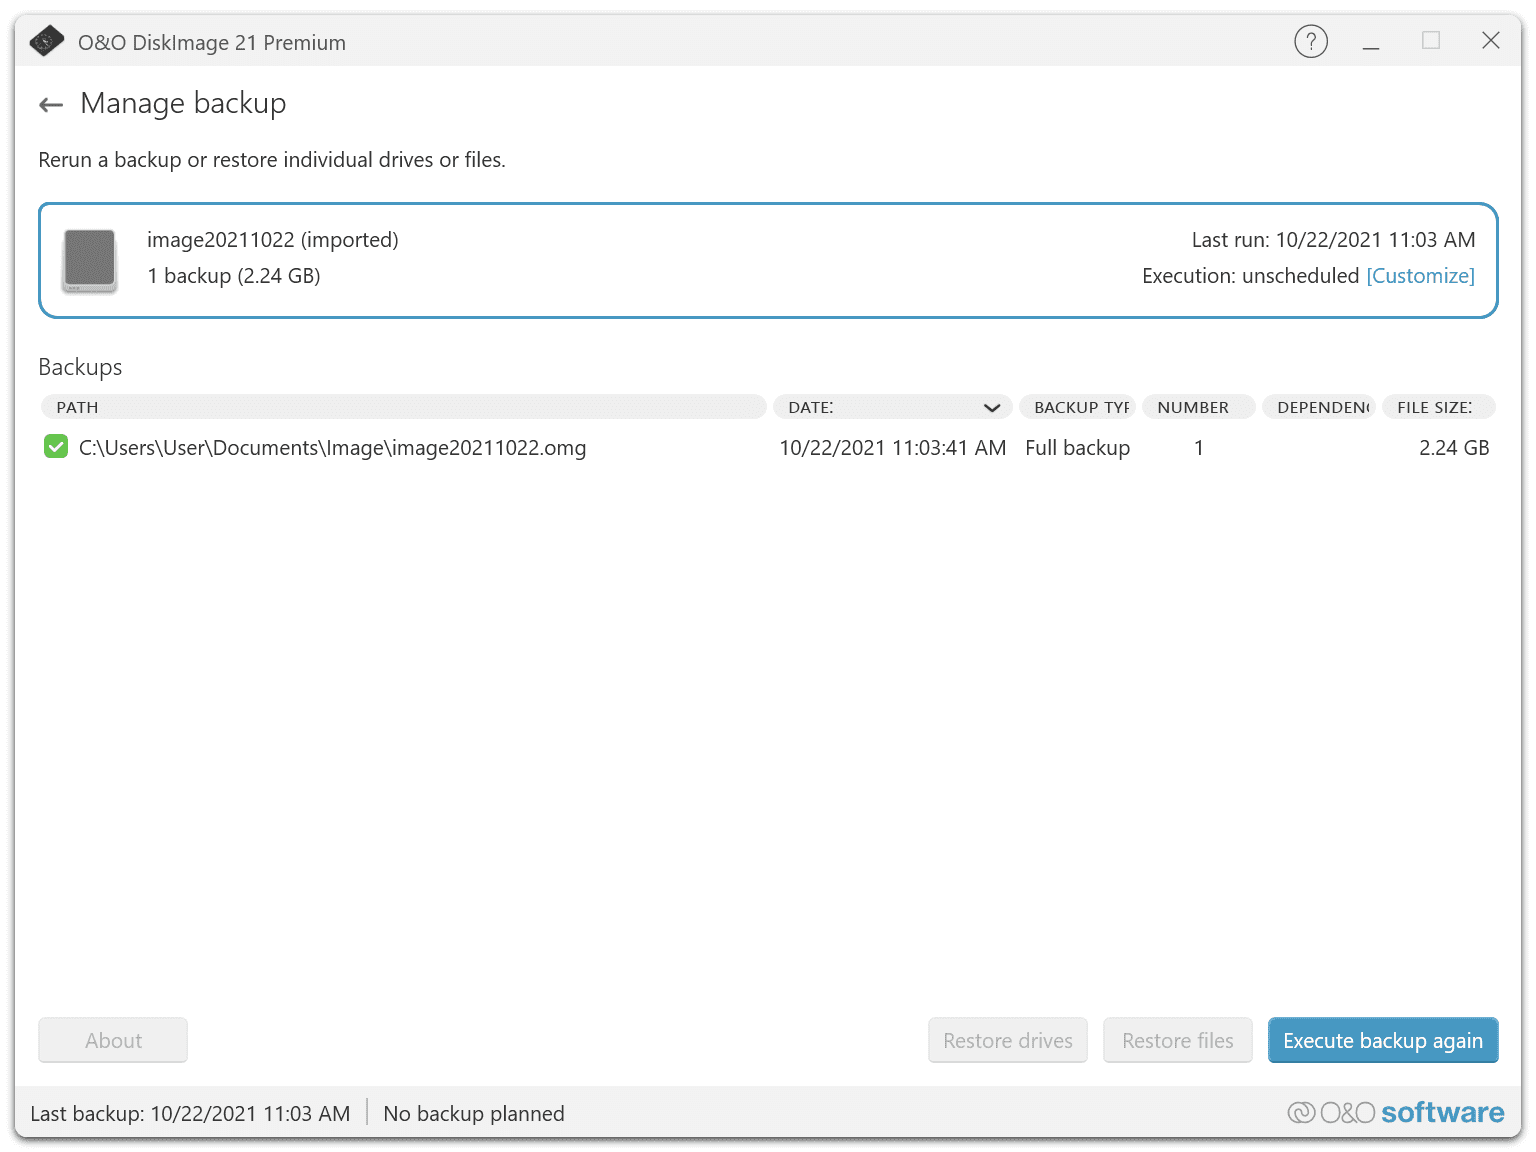Image resolution: width=1536 pixels, height=1152 pixels.
Task: Click the O&O DiskImage app logo
Action: tap(47, 42)
